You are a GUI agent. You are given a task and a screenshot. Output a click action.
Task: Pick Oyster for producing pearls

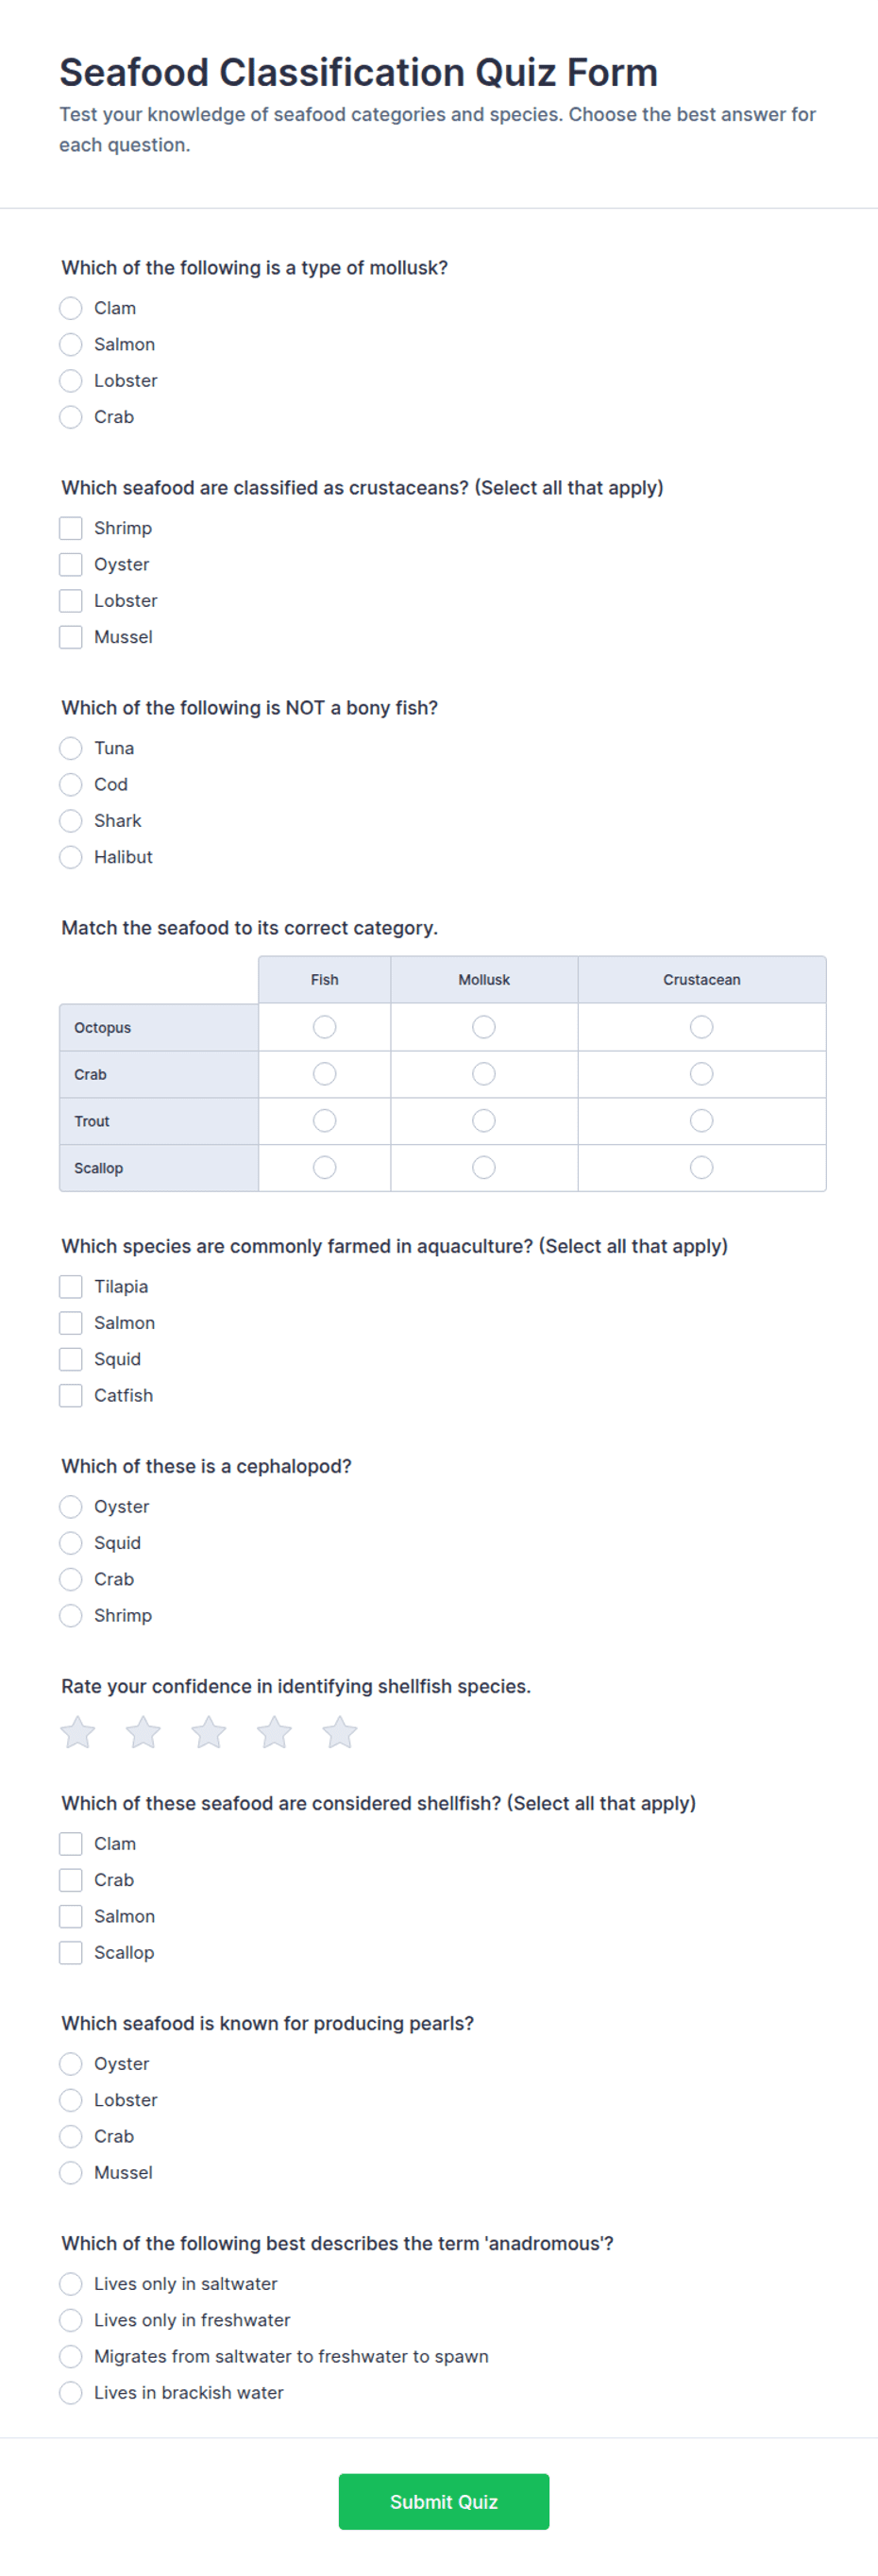pyautogui.click(x=70, y=2064)
